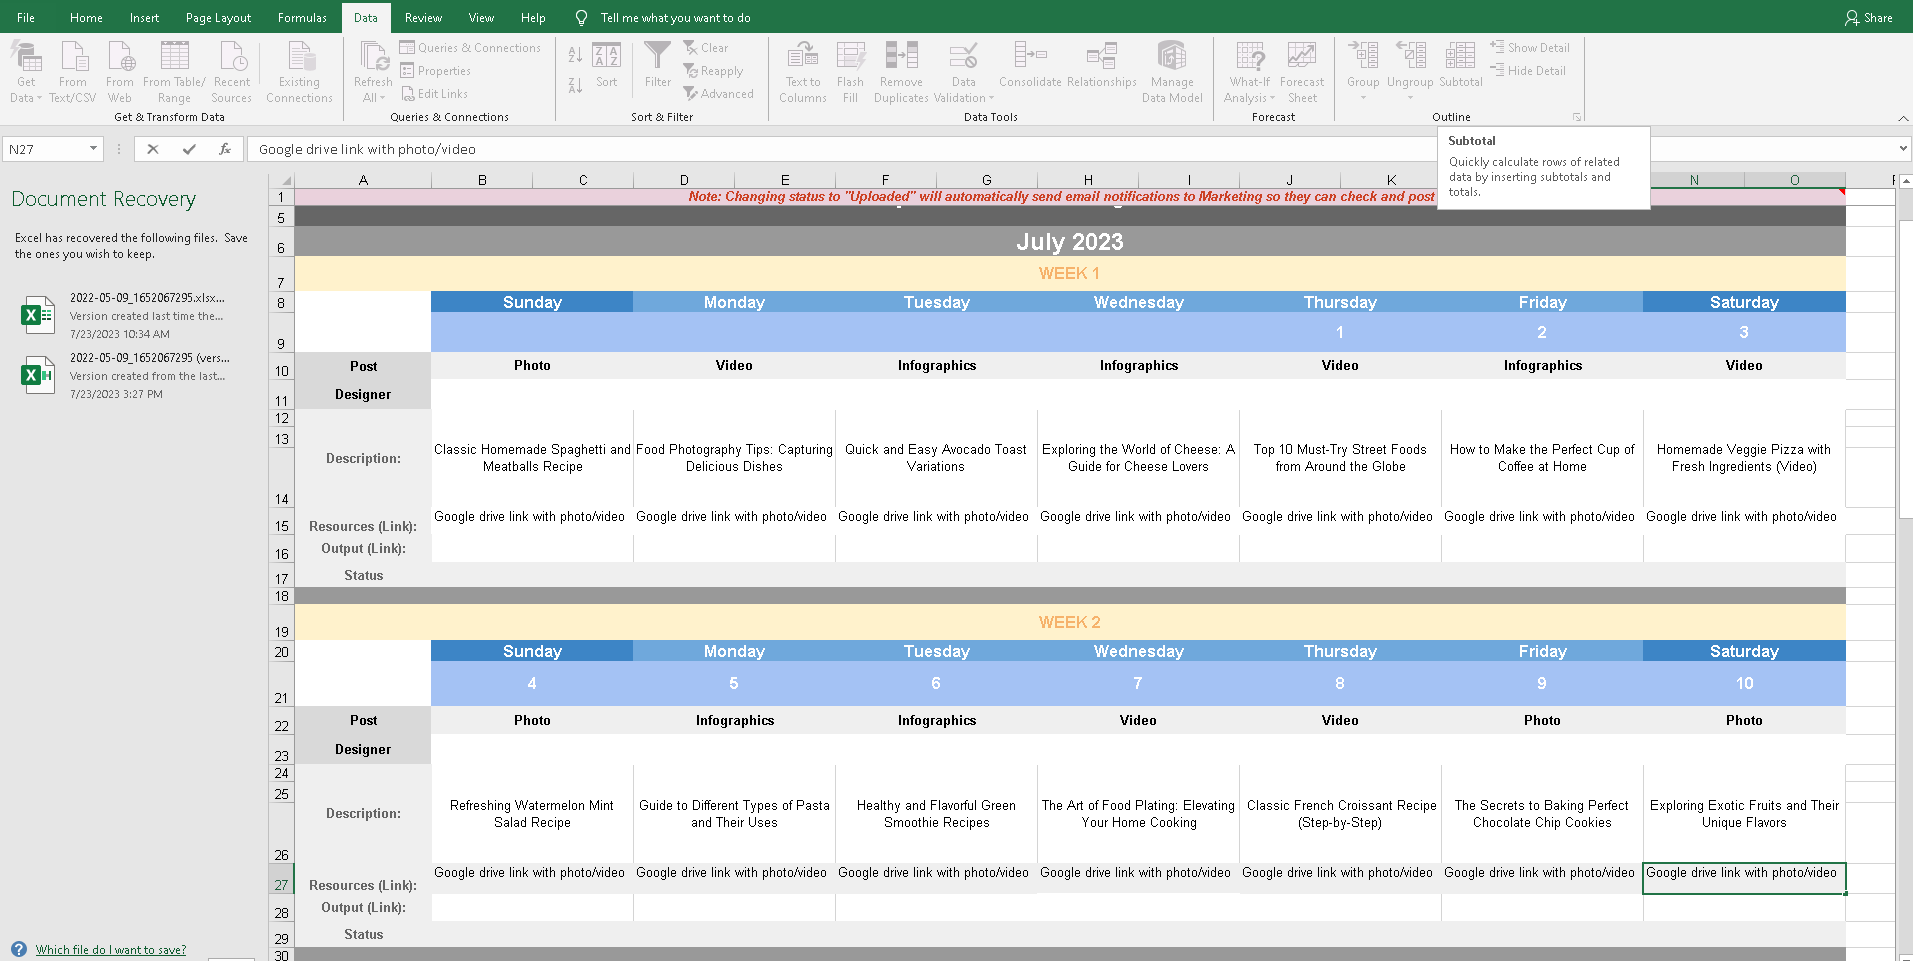
Task: Cancel the formula bar entry
Action: click(153, 149)
